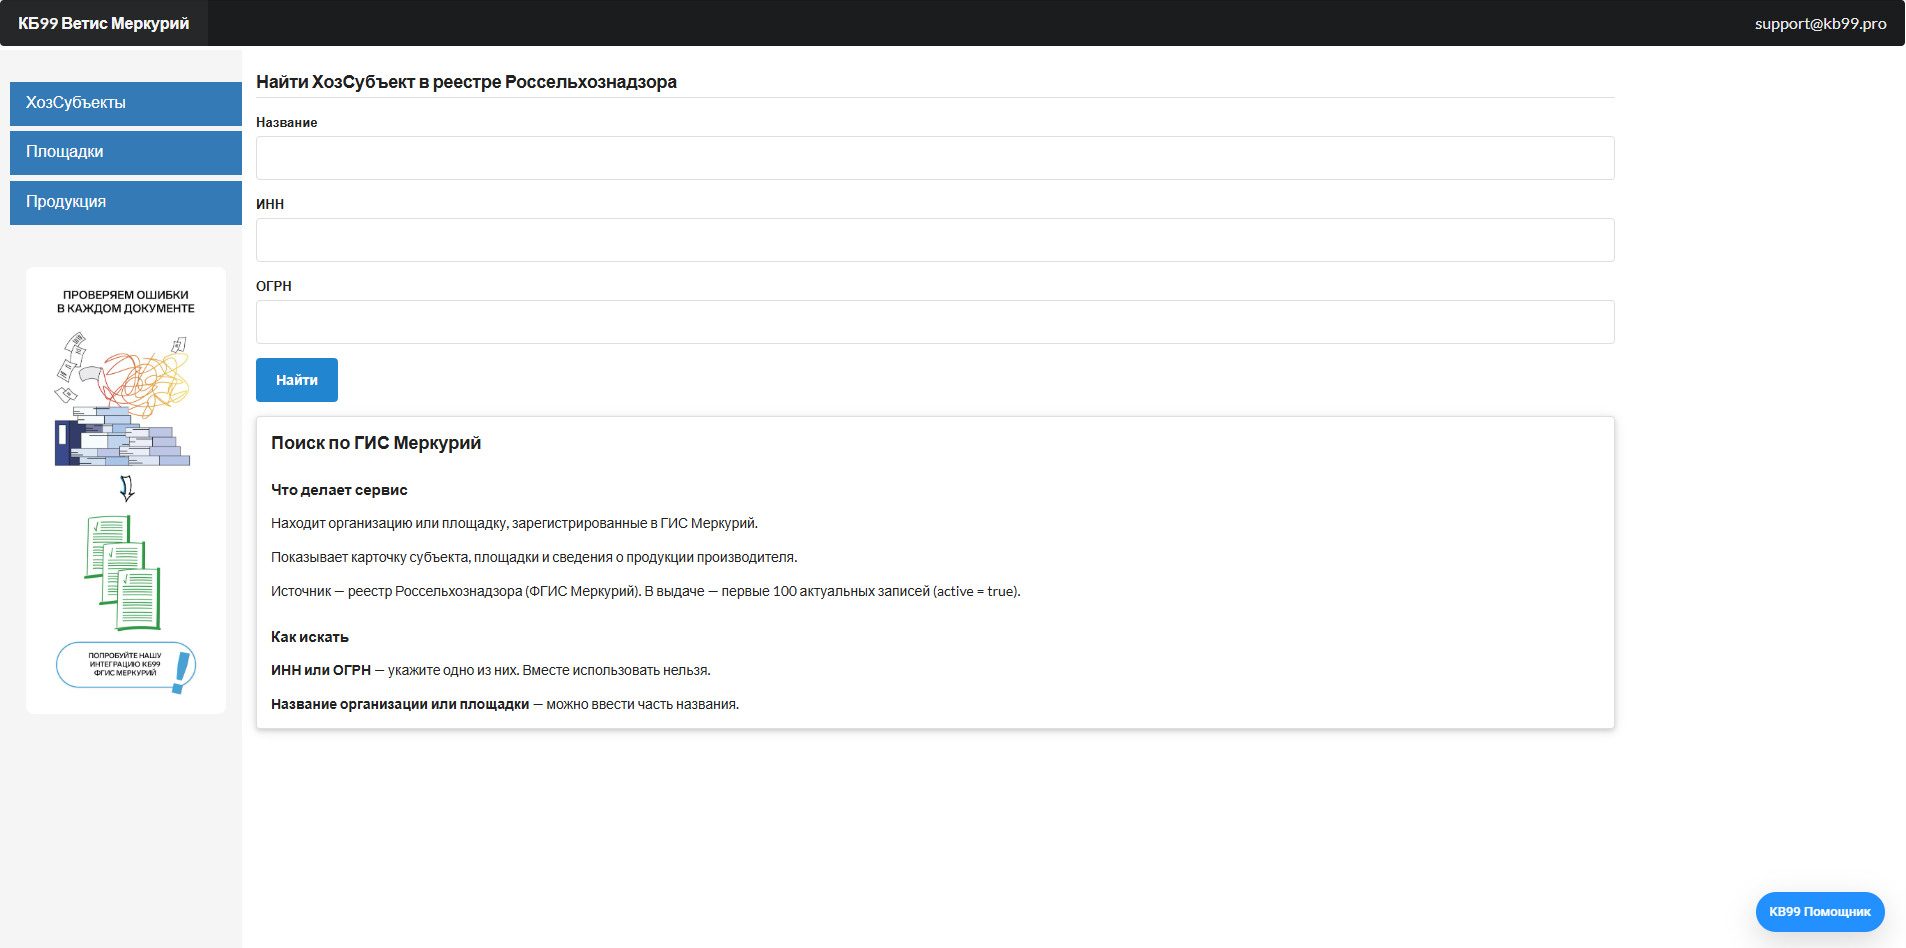Click the 'Показывает карточку субъекта' line

tap(534, 557)
